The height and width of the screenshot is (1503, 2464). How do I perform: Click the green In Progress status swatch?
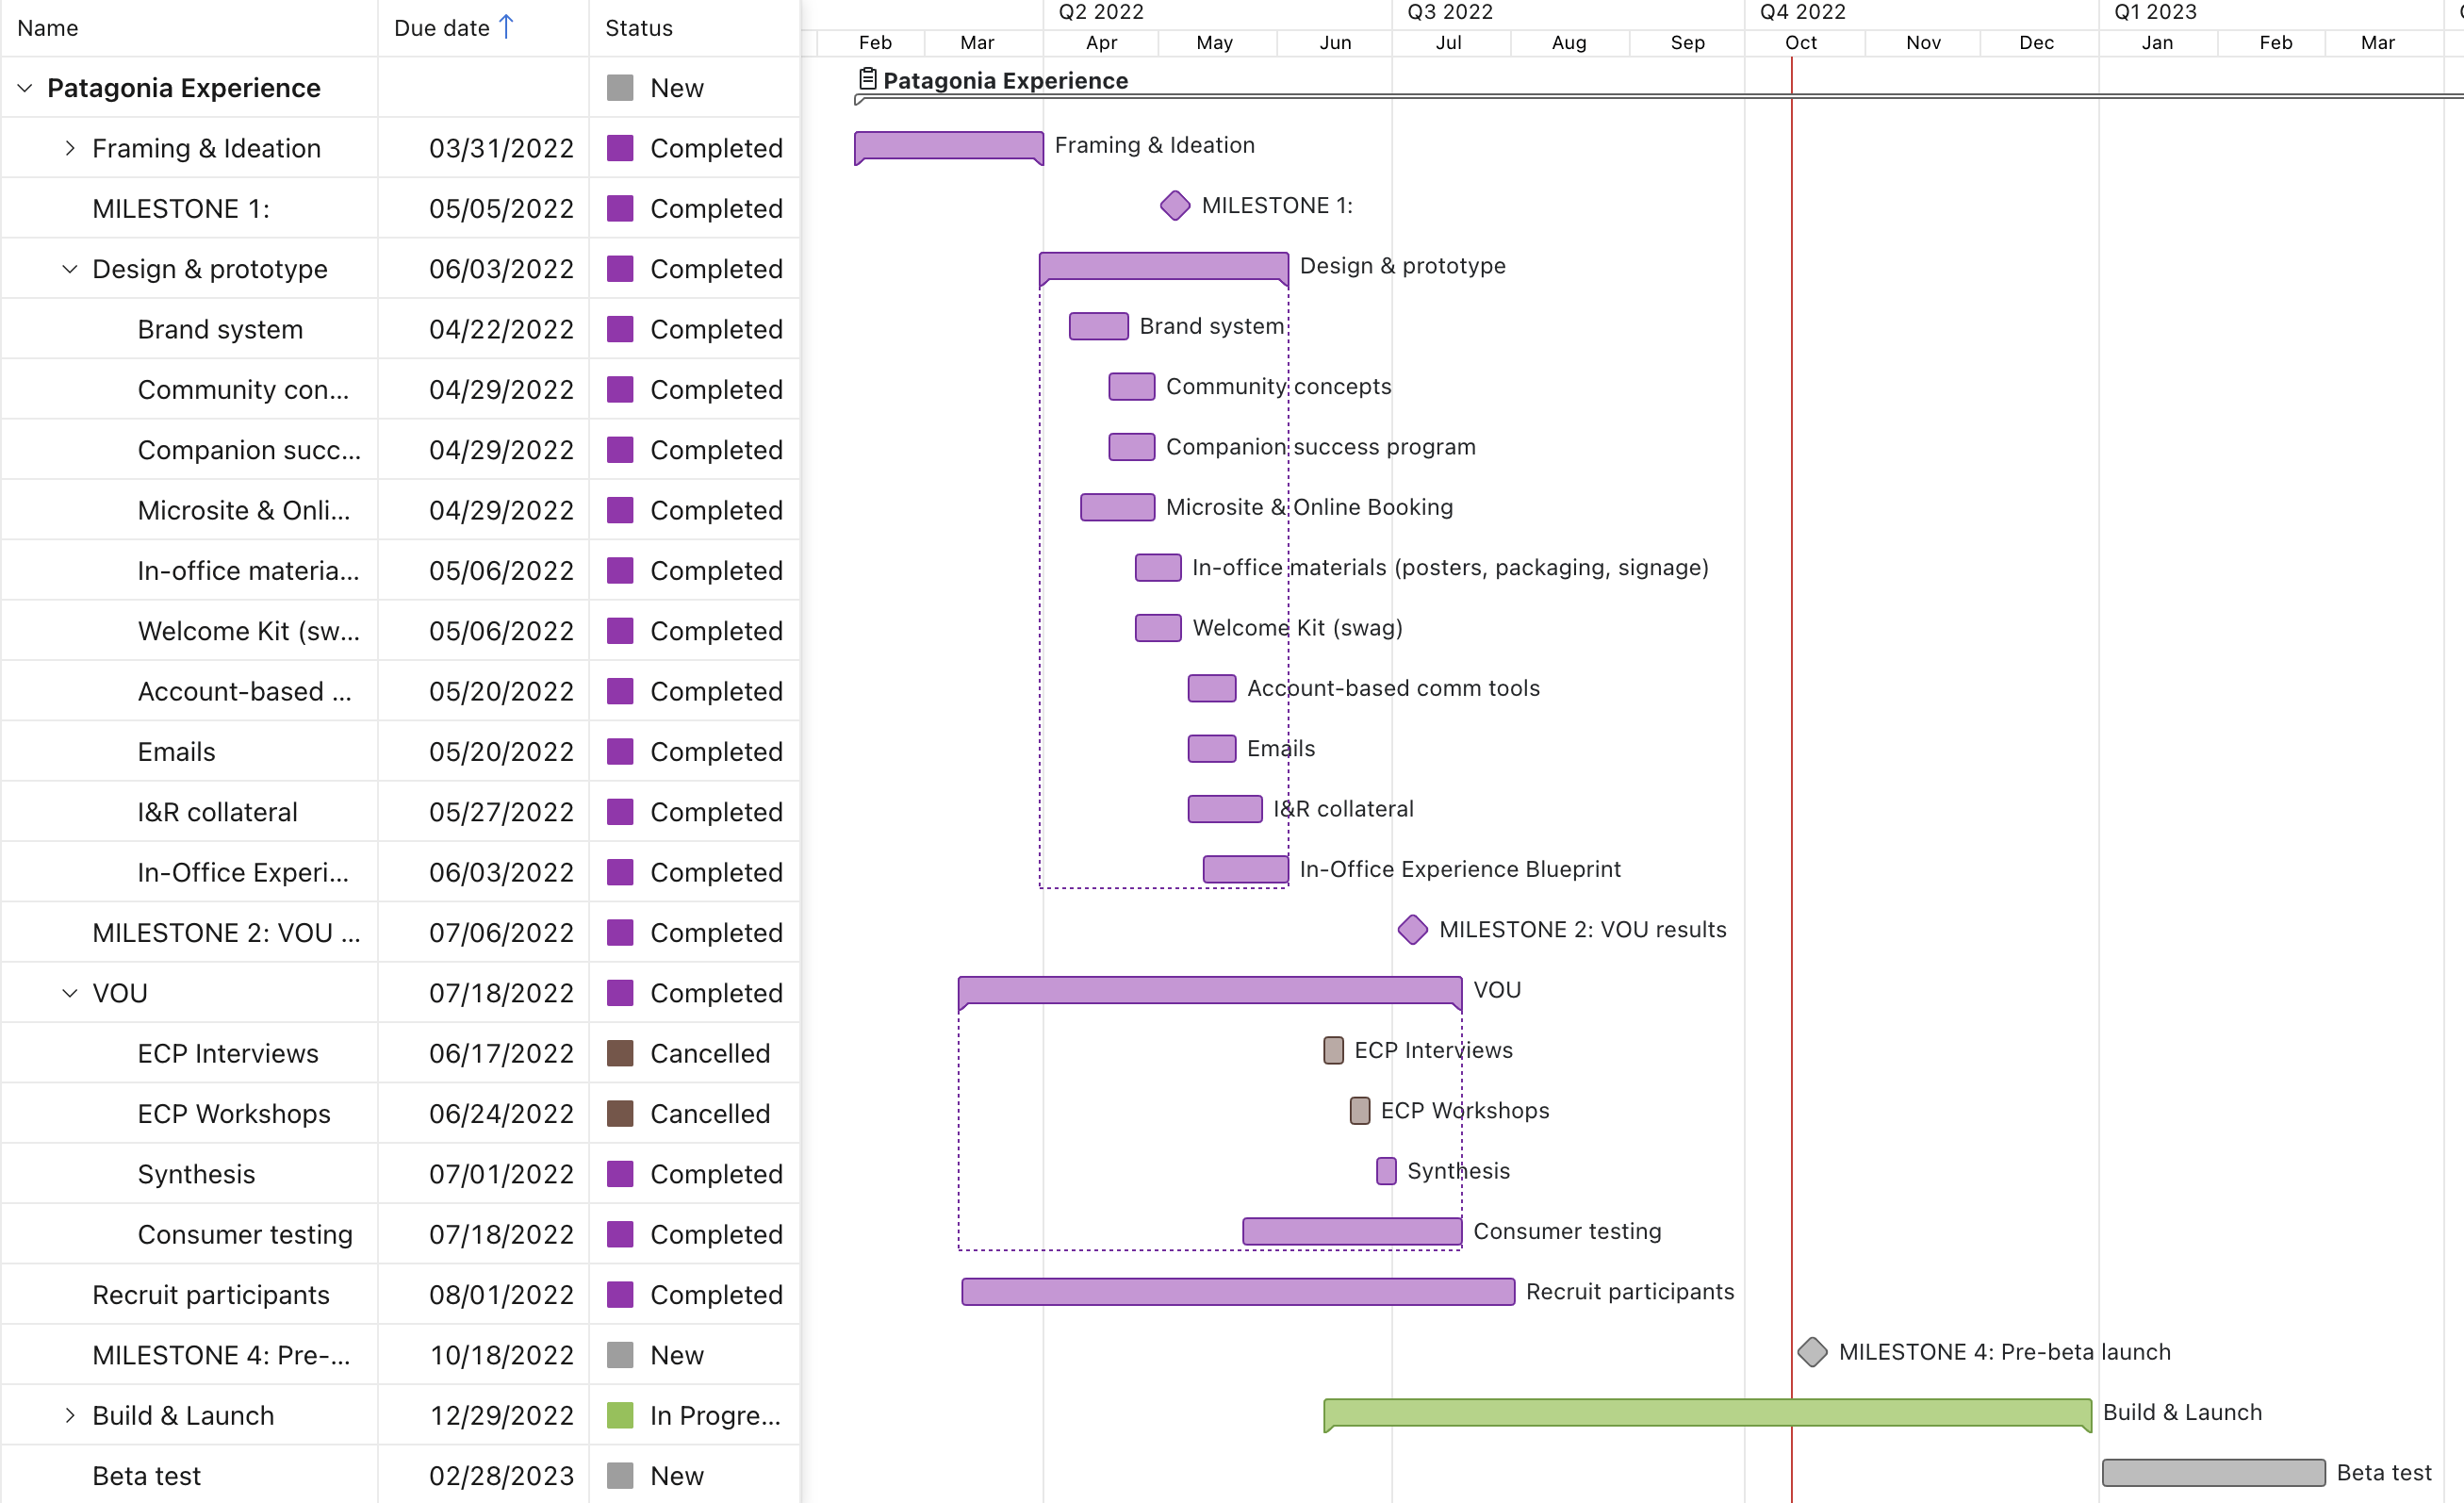point(620,1415)
